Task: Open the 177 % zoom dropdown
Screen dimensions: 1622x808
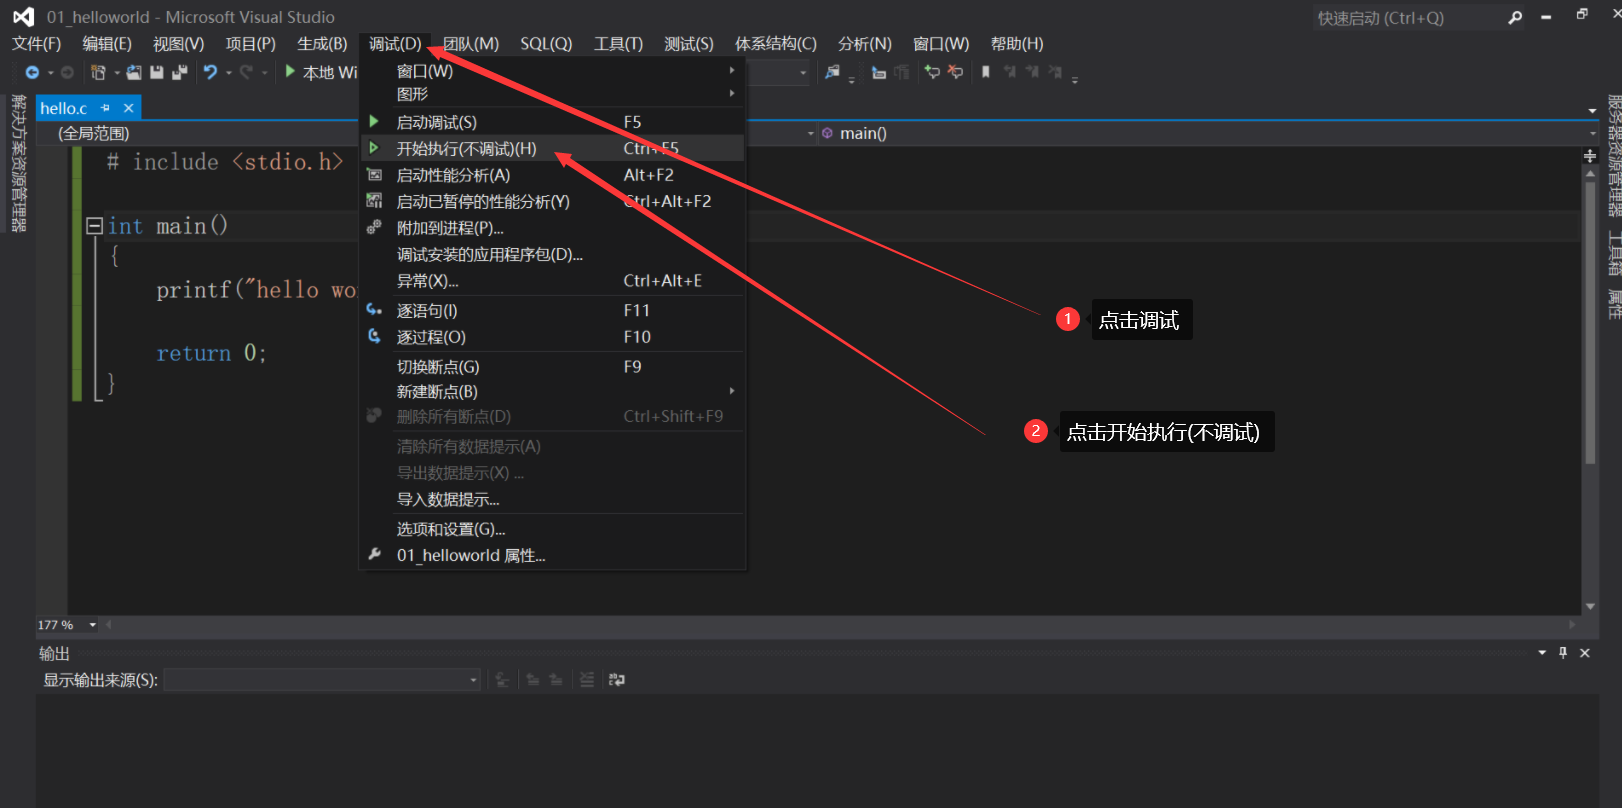Action: (x=93, y=625)
